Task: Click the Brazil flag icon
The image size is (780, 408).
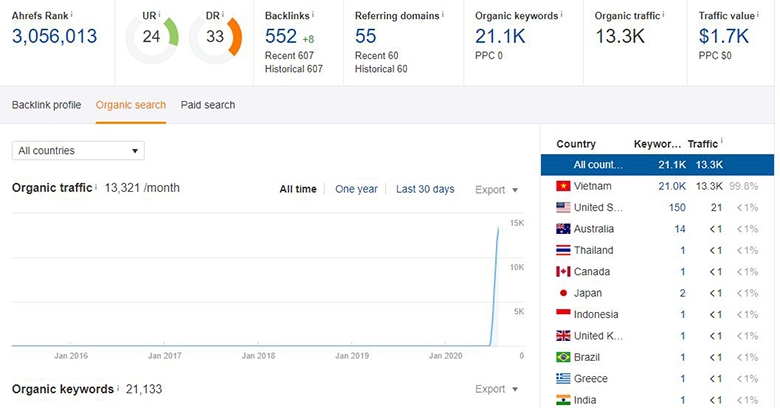Action: [x=563, y=357]
